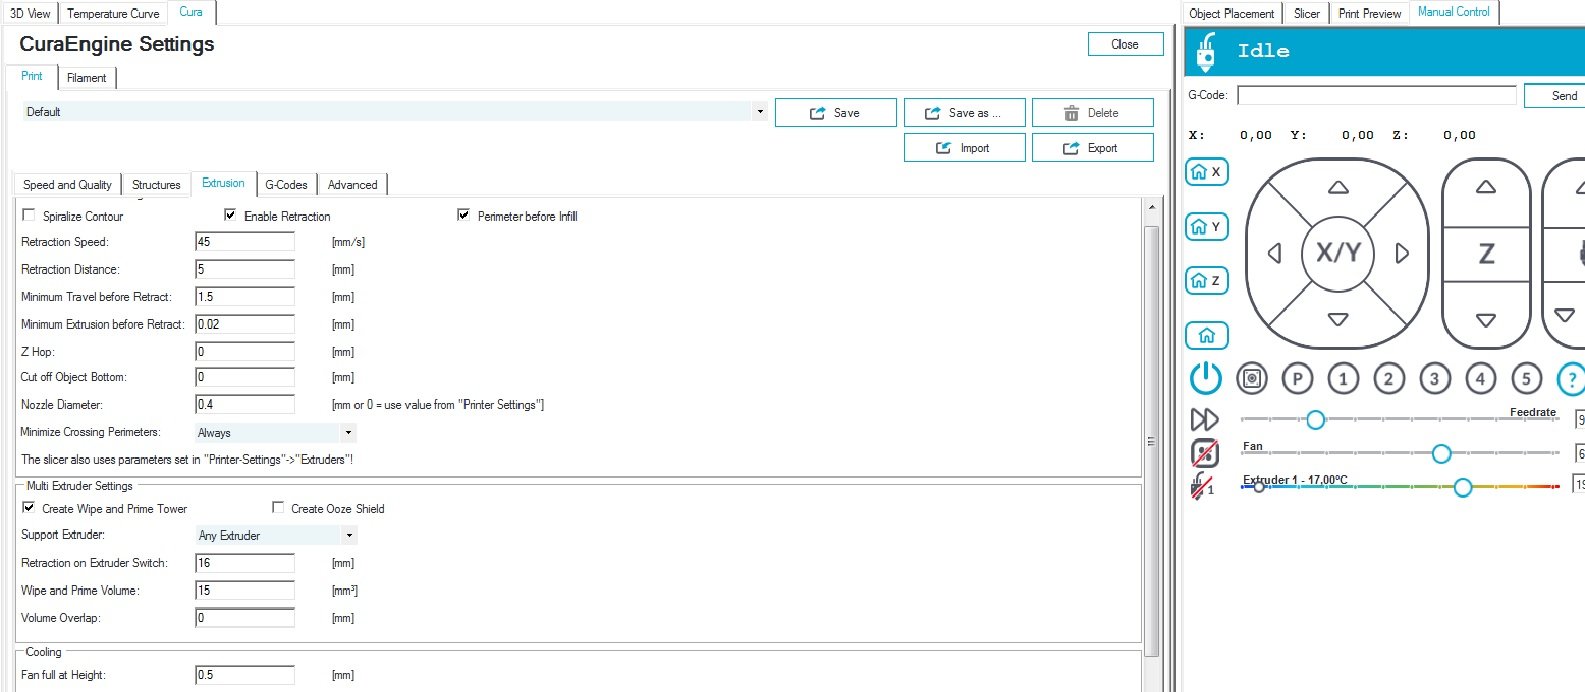This screenshot has width=1585, height=692.
Task: Move Z axis up arrow
Action: (x=1486, y=187)
